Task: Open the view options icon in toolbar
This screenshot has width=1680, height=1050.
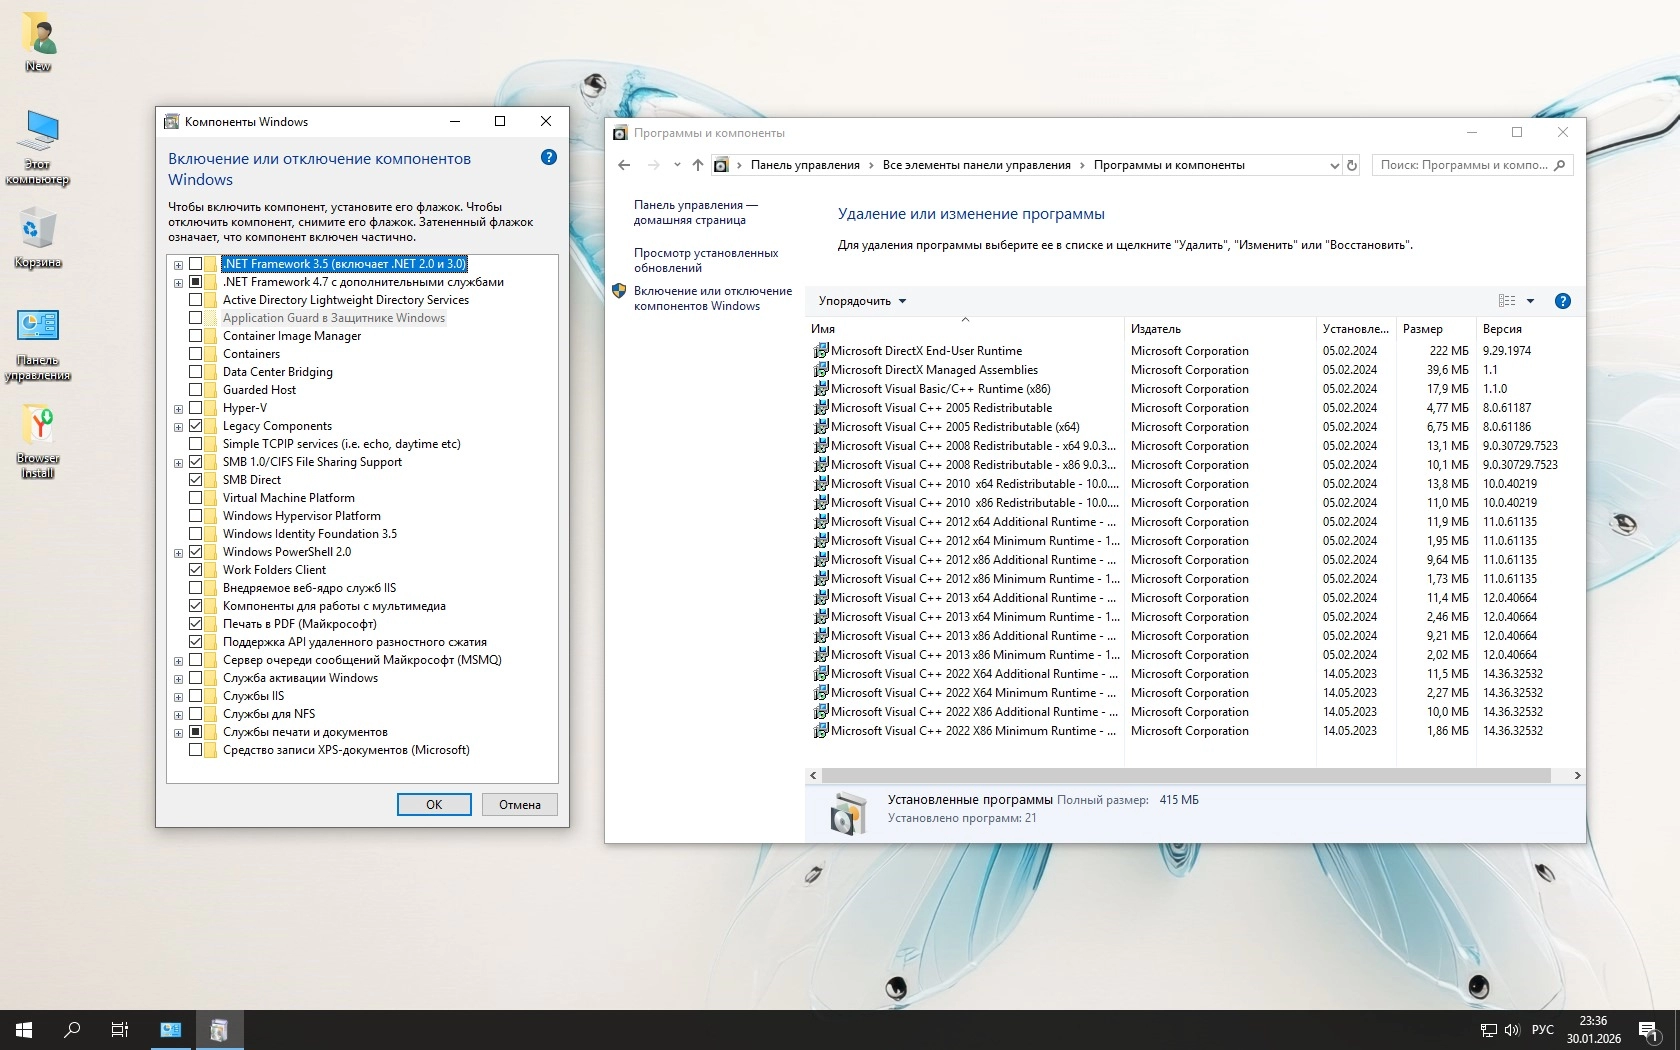Action: click(x=1507, y=301)
